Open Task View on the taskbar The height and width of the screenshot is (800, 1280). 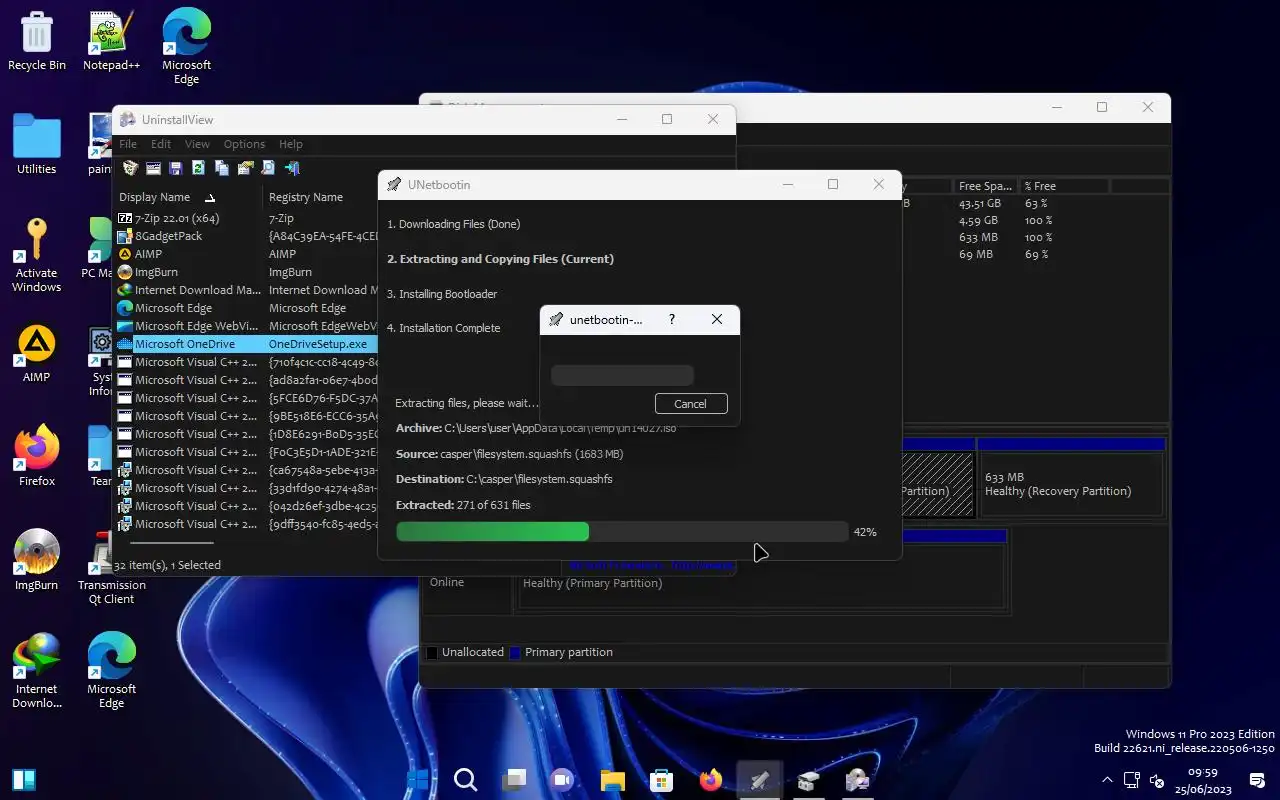click(514, 780)
